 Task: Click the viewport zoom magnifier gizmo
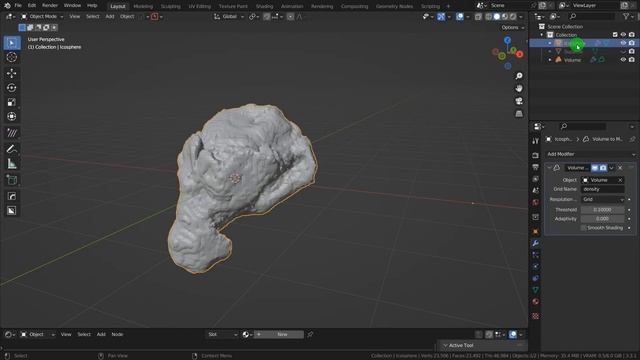[519, 76]
